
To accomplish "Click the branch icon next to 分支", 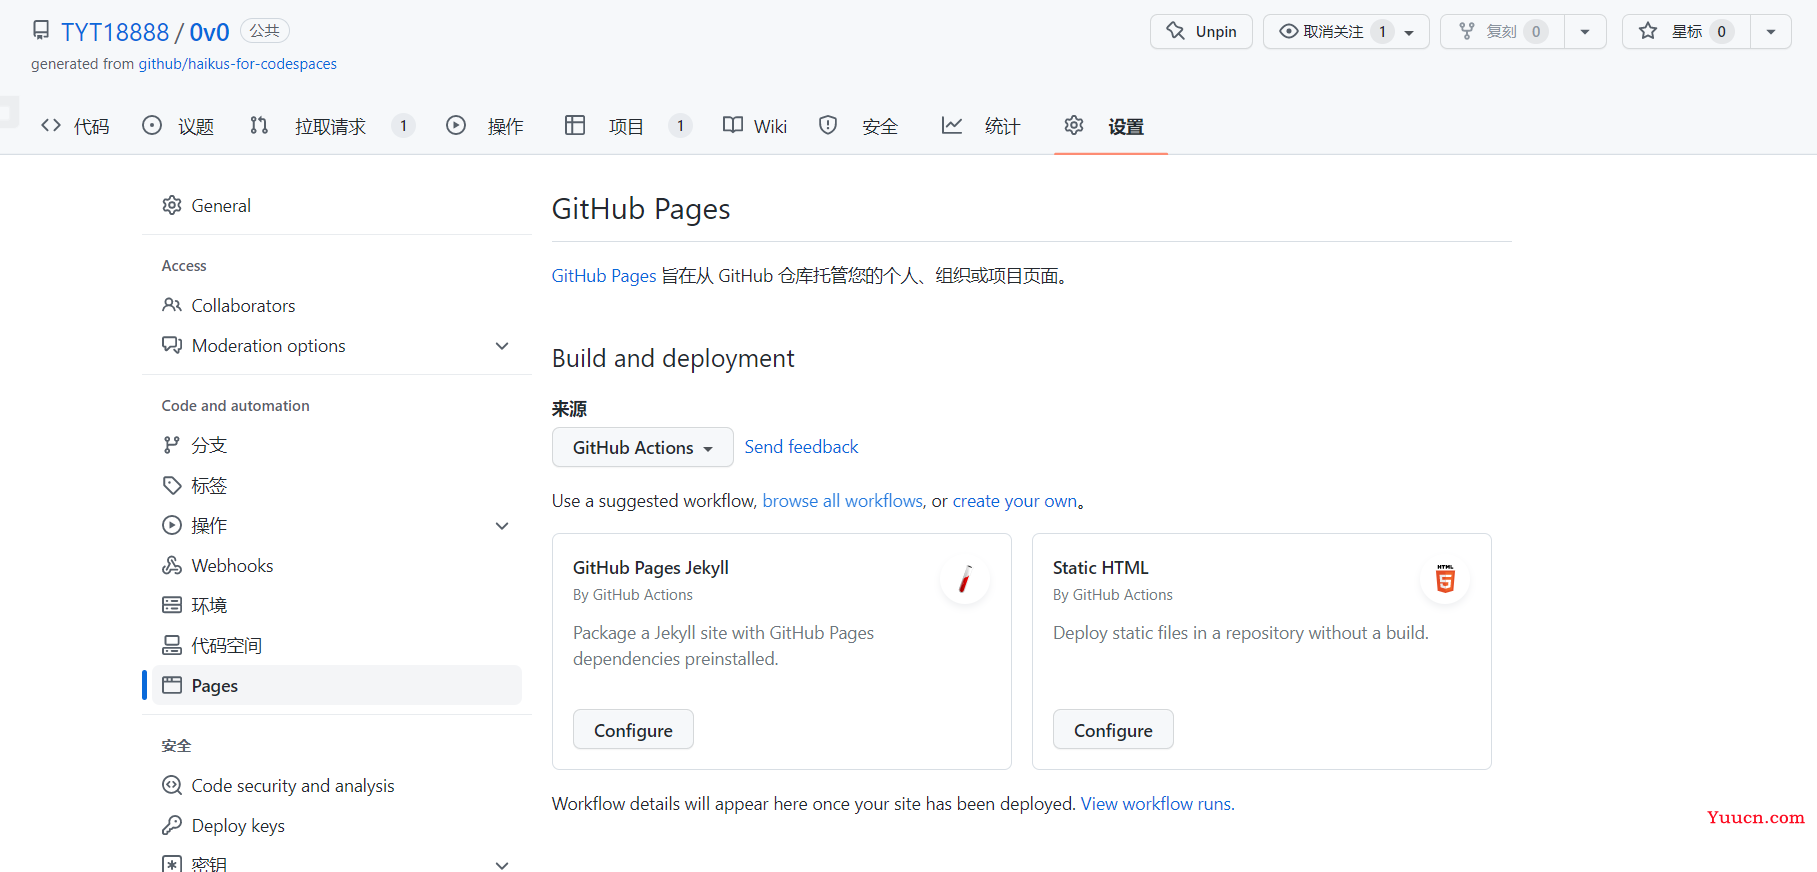I will point(172,445).
